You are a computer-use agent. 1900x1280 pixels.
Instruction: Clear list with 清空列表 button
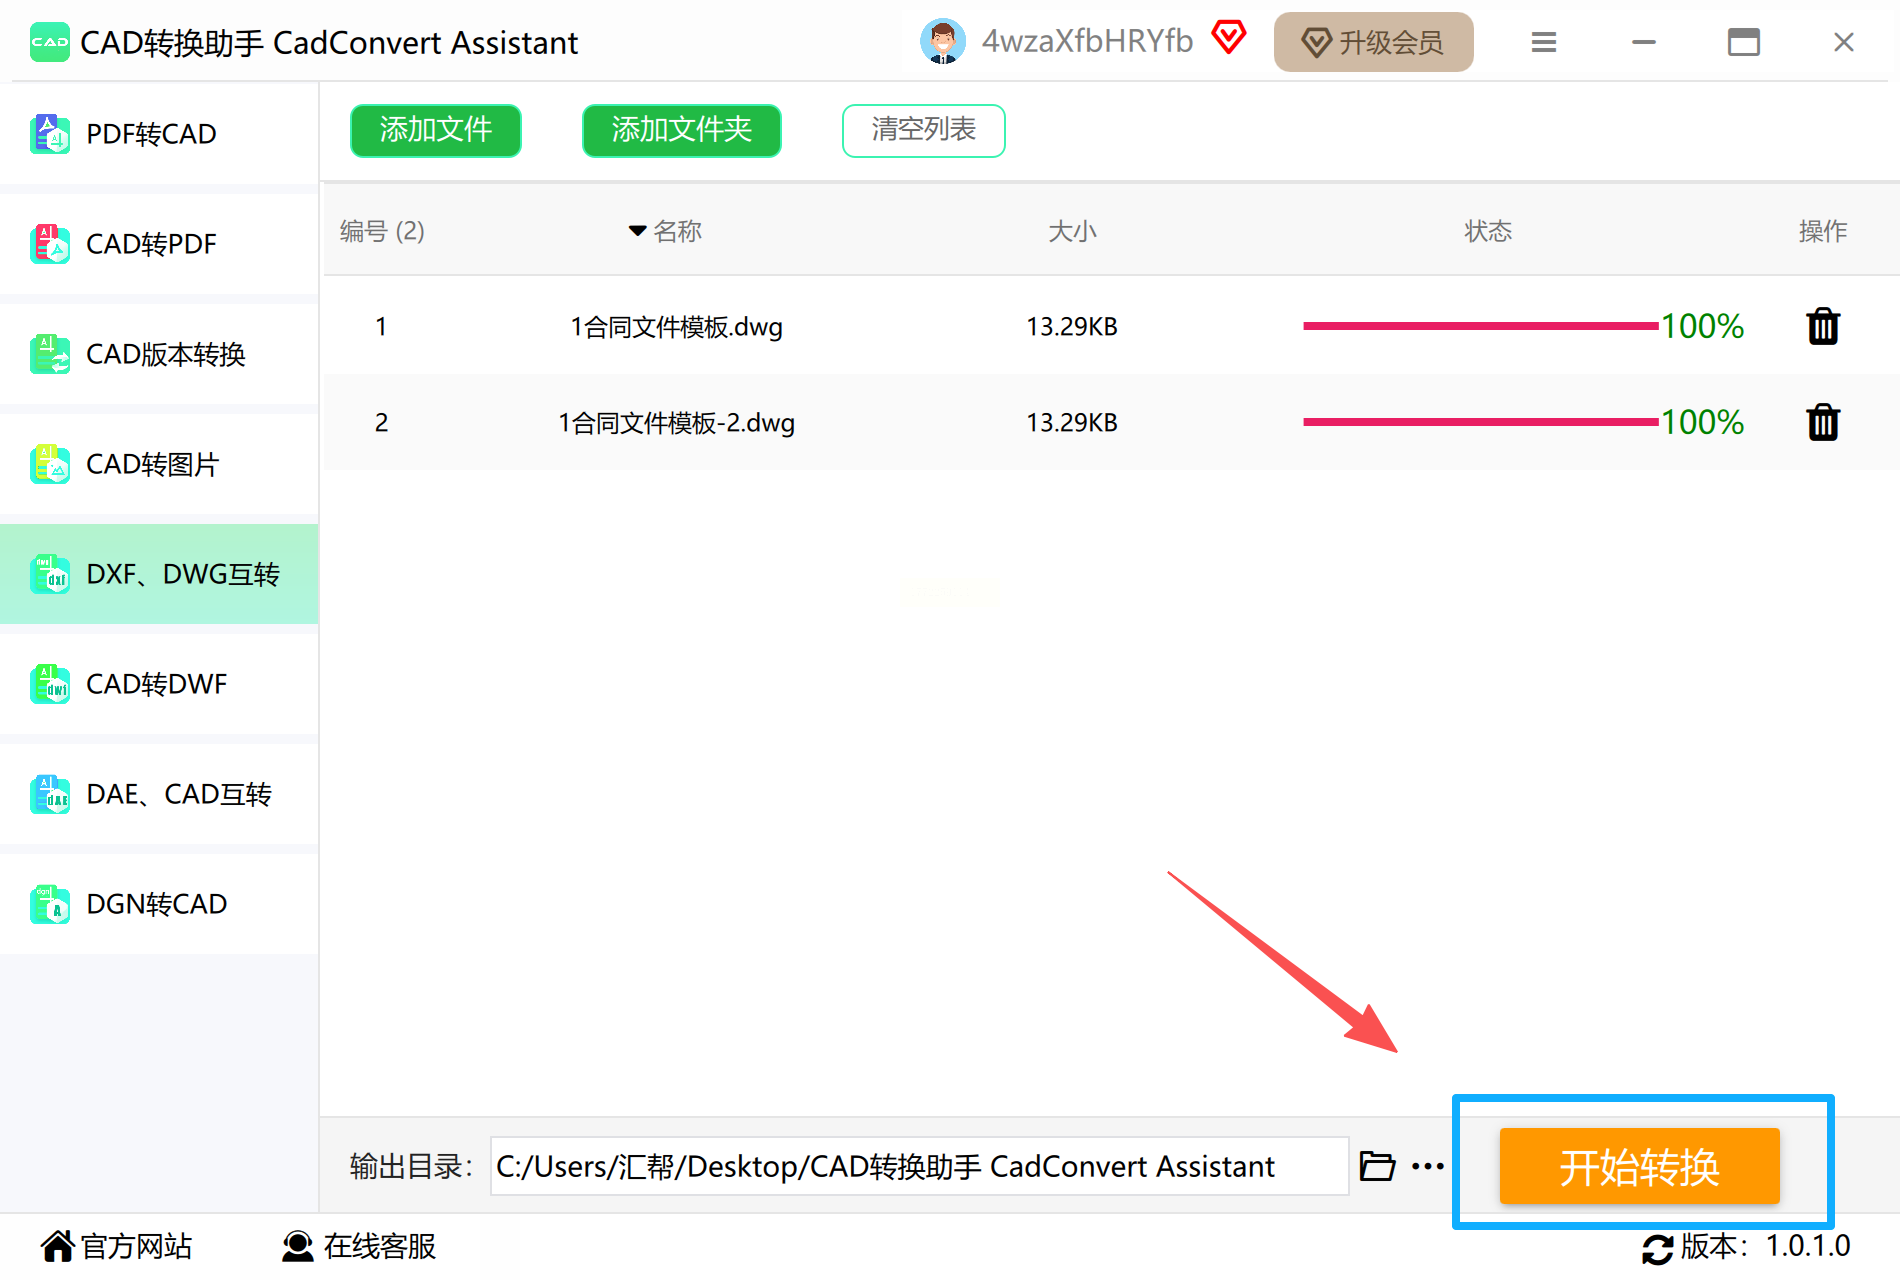pyautogui.click(x=924, y=130)
